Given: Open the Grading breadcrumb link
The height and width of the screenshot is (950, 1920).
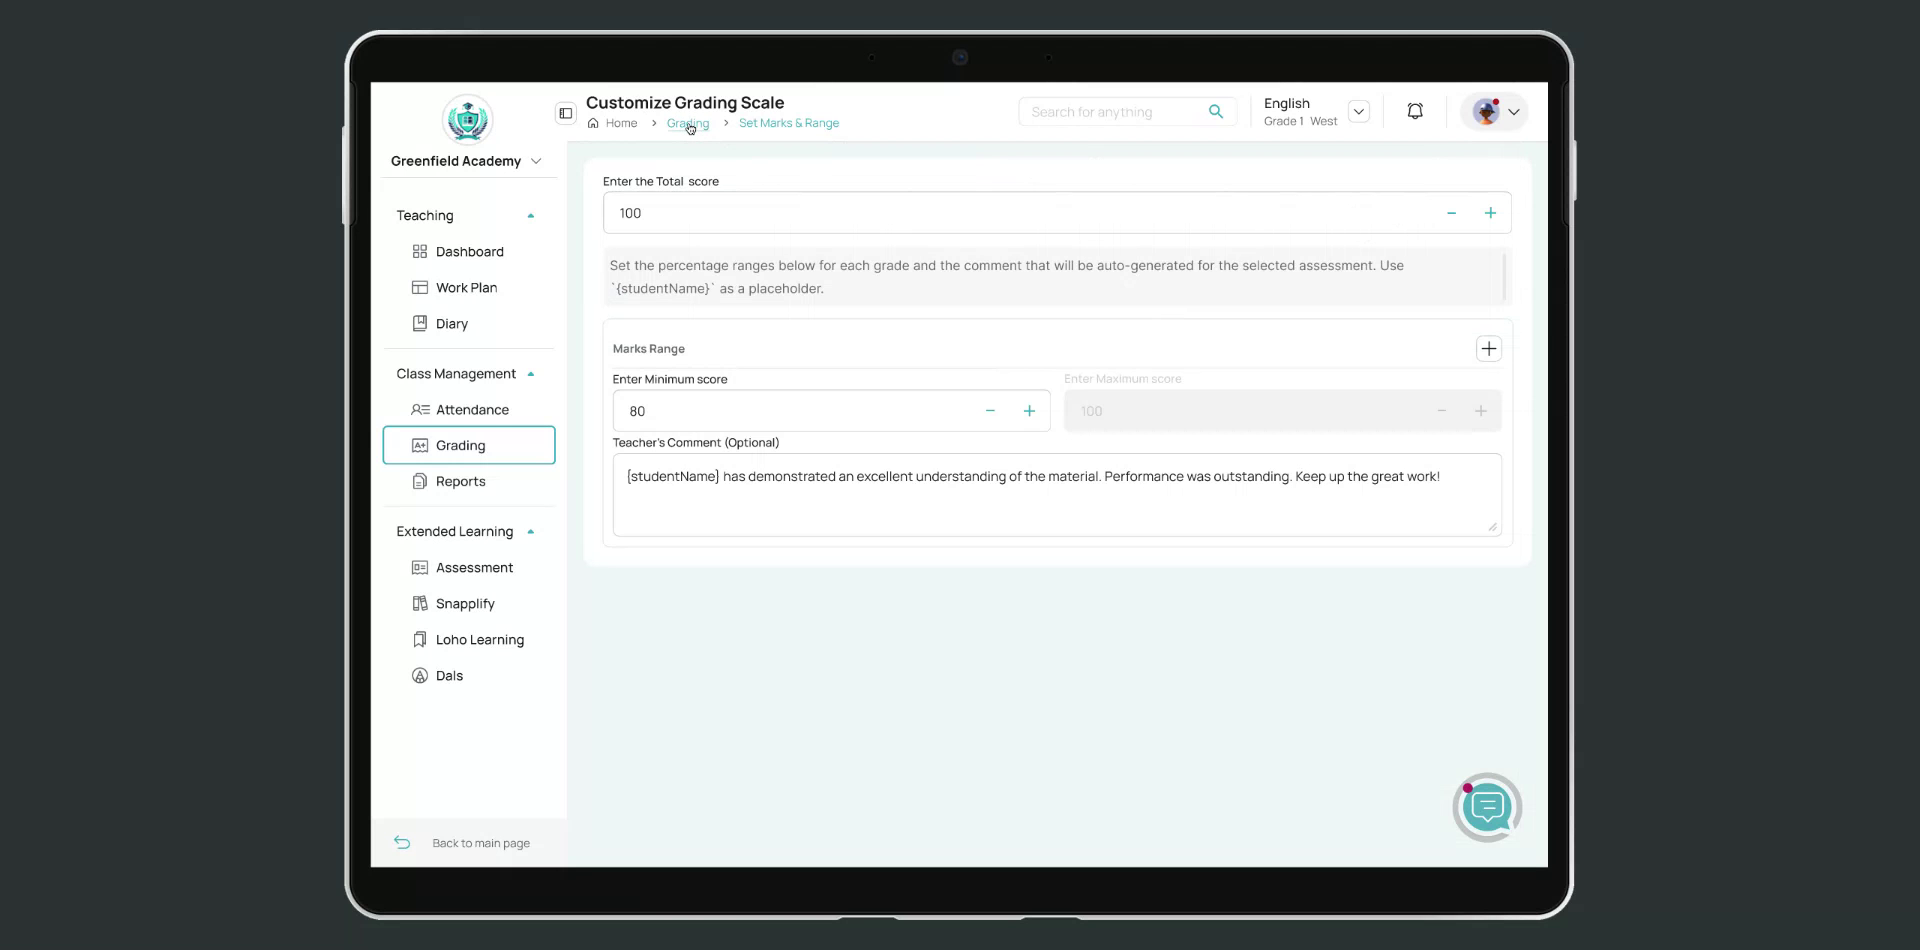Looking at the screenshot, I should [x=687, y=123].
